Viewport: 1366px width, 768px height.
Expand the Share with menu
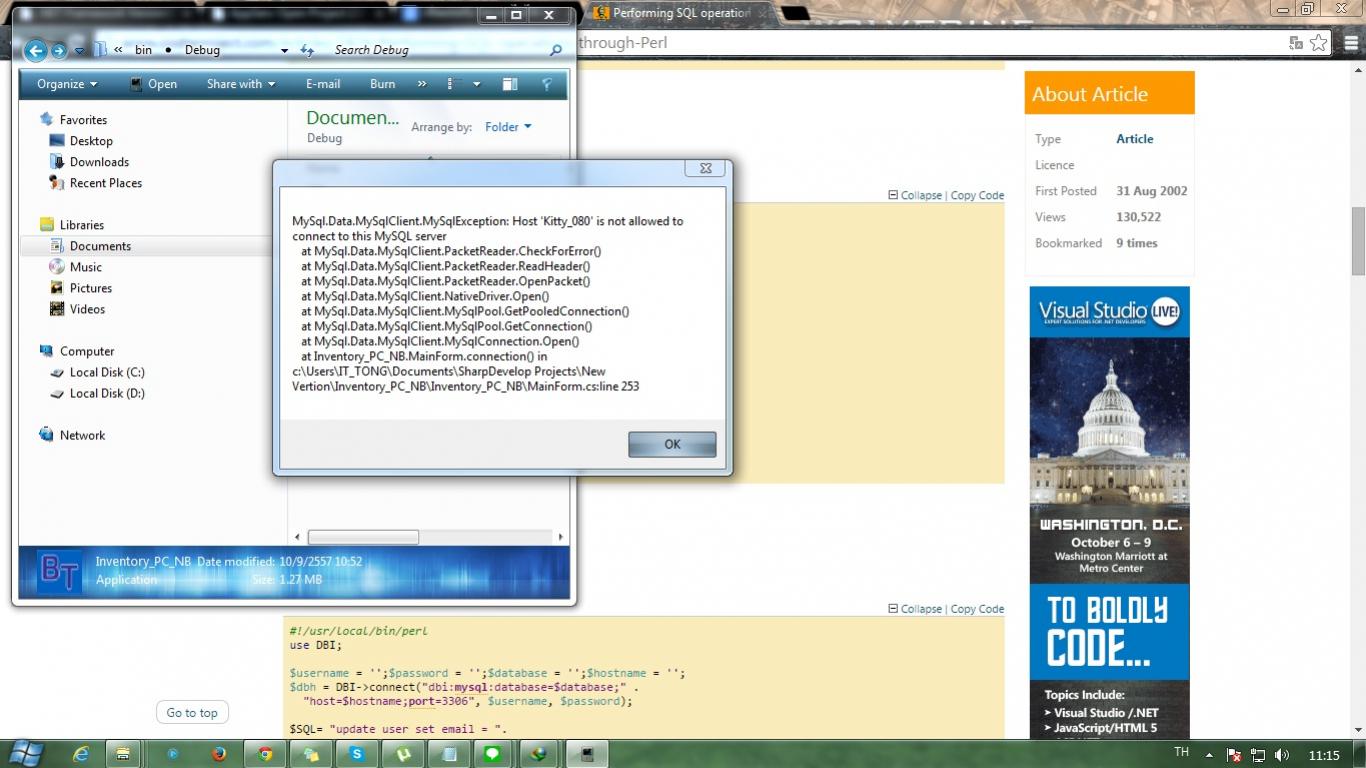(241, 84)
